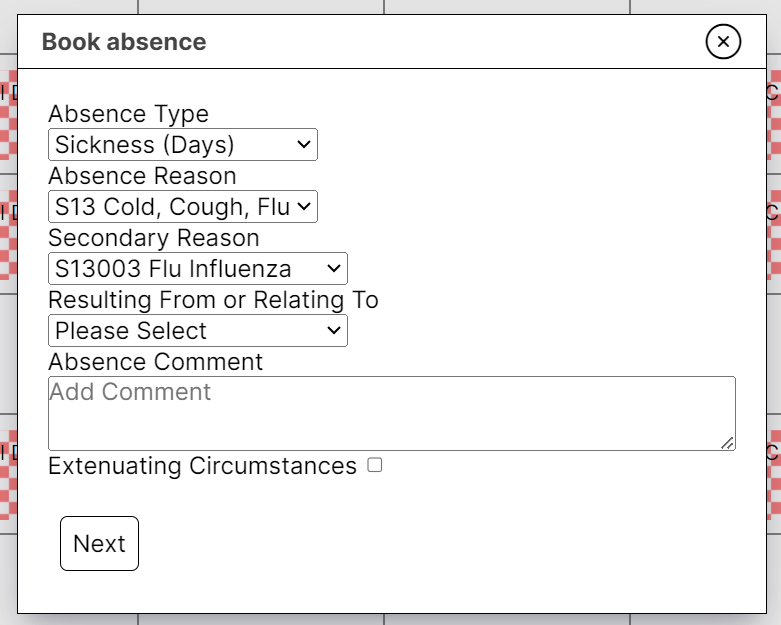Click the arrow on the Please Select dropdown
Viewport: 781px width, 625px height.
coord(334,331)
